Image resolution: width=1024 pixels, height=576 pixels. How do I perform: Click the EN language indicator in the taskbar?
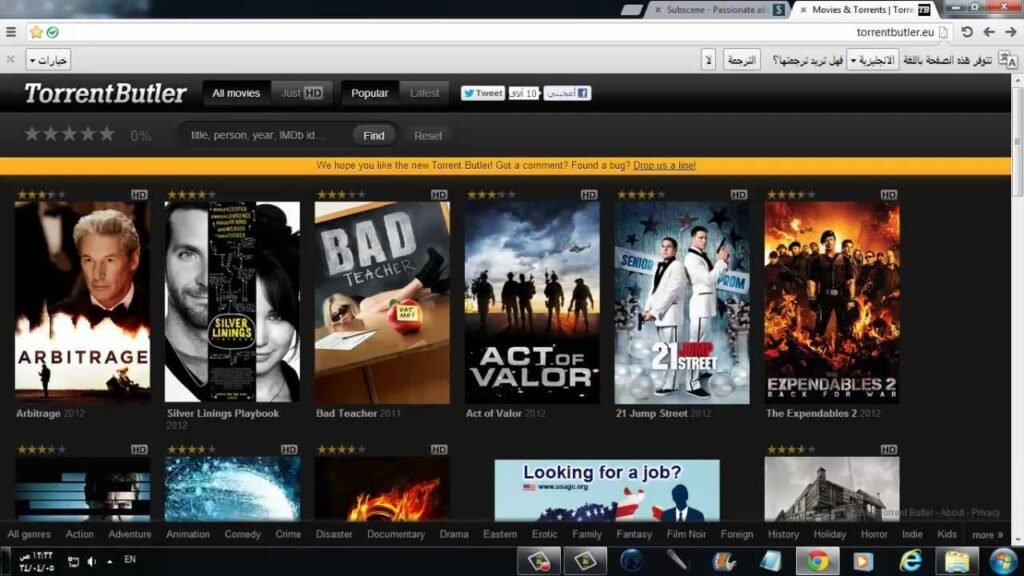coord(130,560)
